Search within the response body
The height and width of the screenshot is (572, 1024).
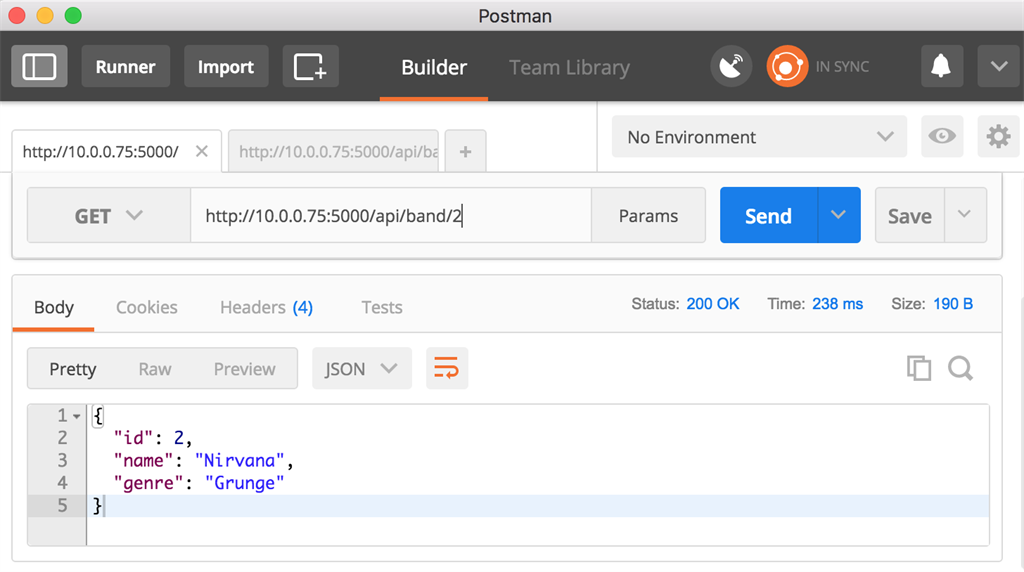961,368
